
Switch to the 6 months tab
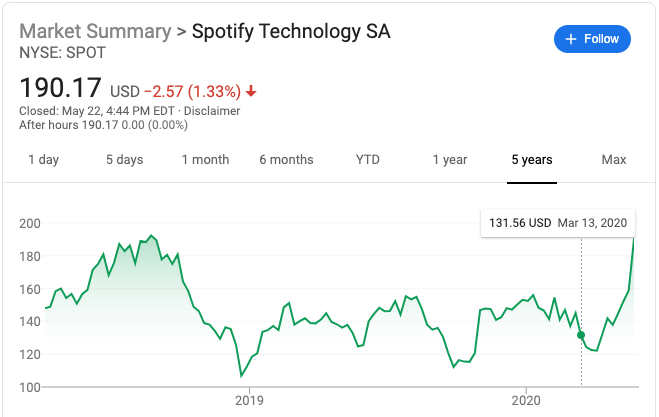pyautogui.click(x=286, y=160)
